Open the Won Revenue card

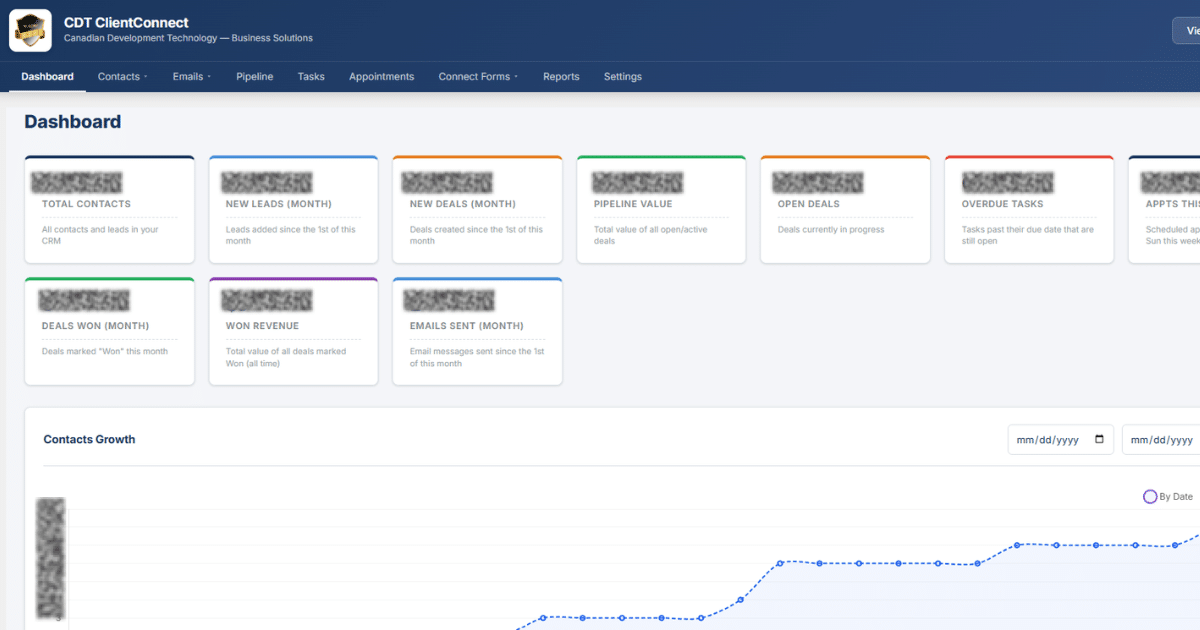[294, 332]
